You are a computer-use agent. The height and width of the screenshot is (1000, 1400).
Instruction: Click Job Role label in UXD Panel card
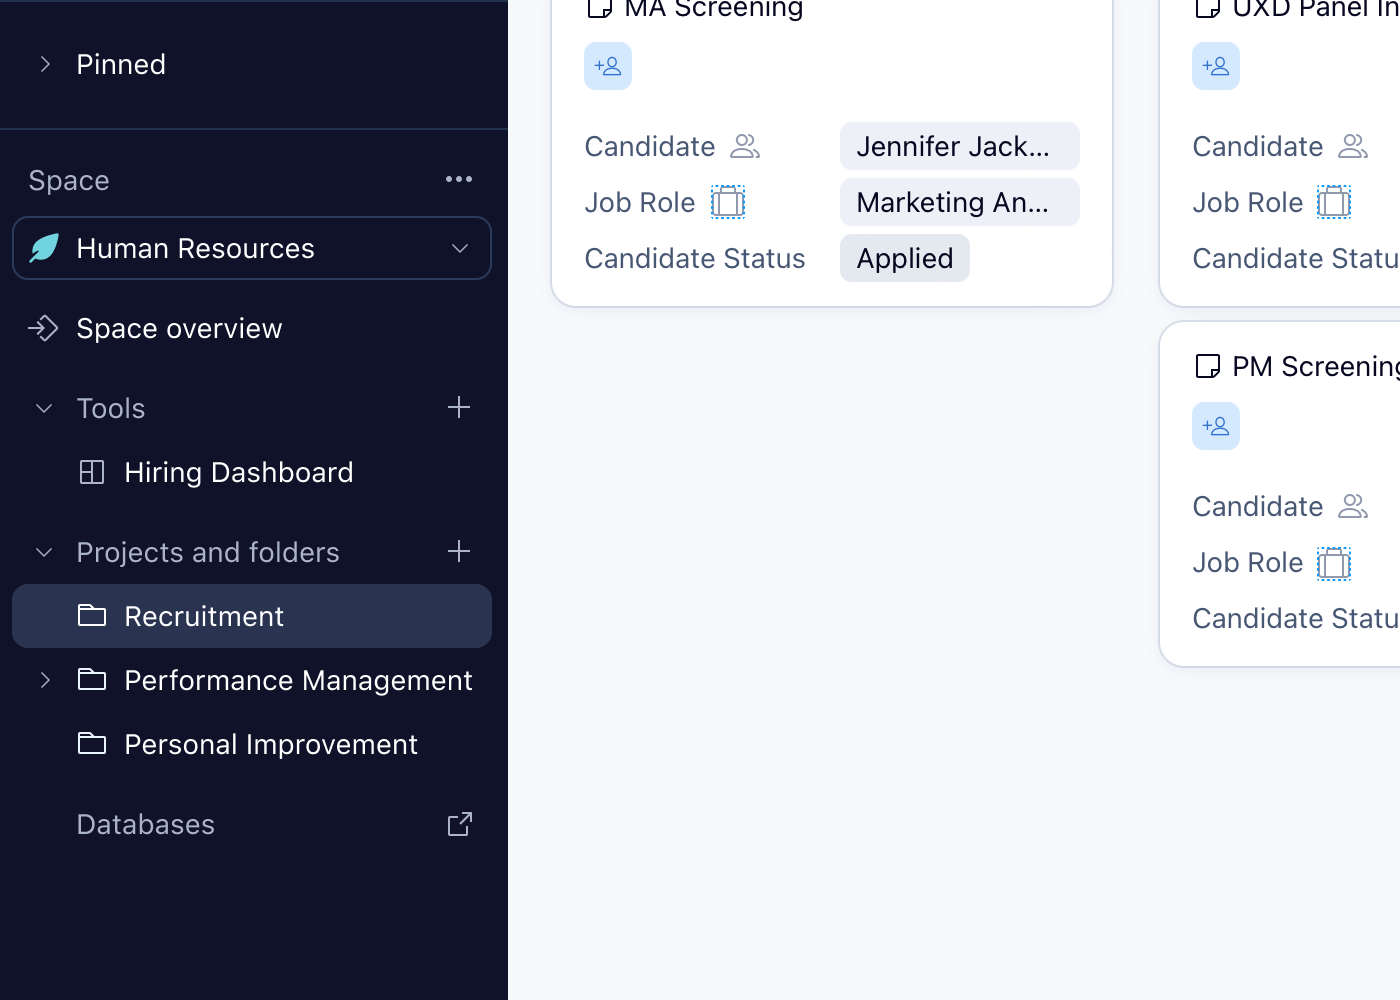(x=1248, y=202)
